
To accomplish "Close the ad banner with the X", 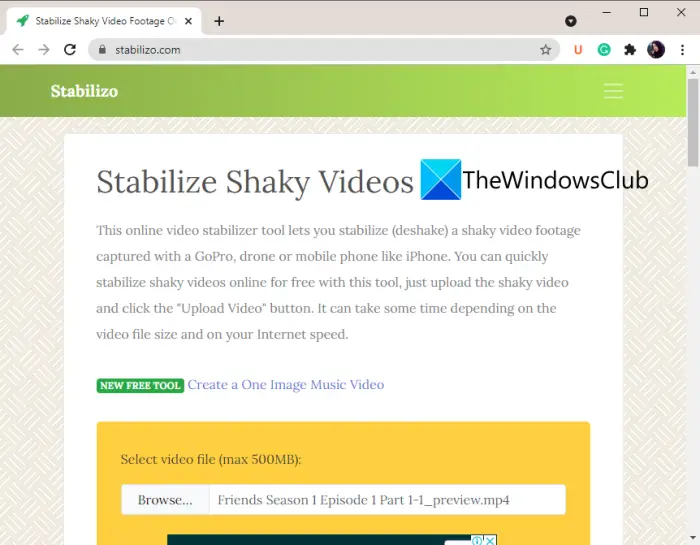I will click(490, 541).
